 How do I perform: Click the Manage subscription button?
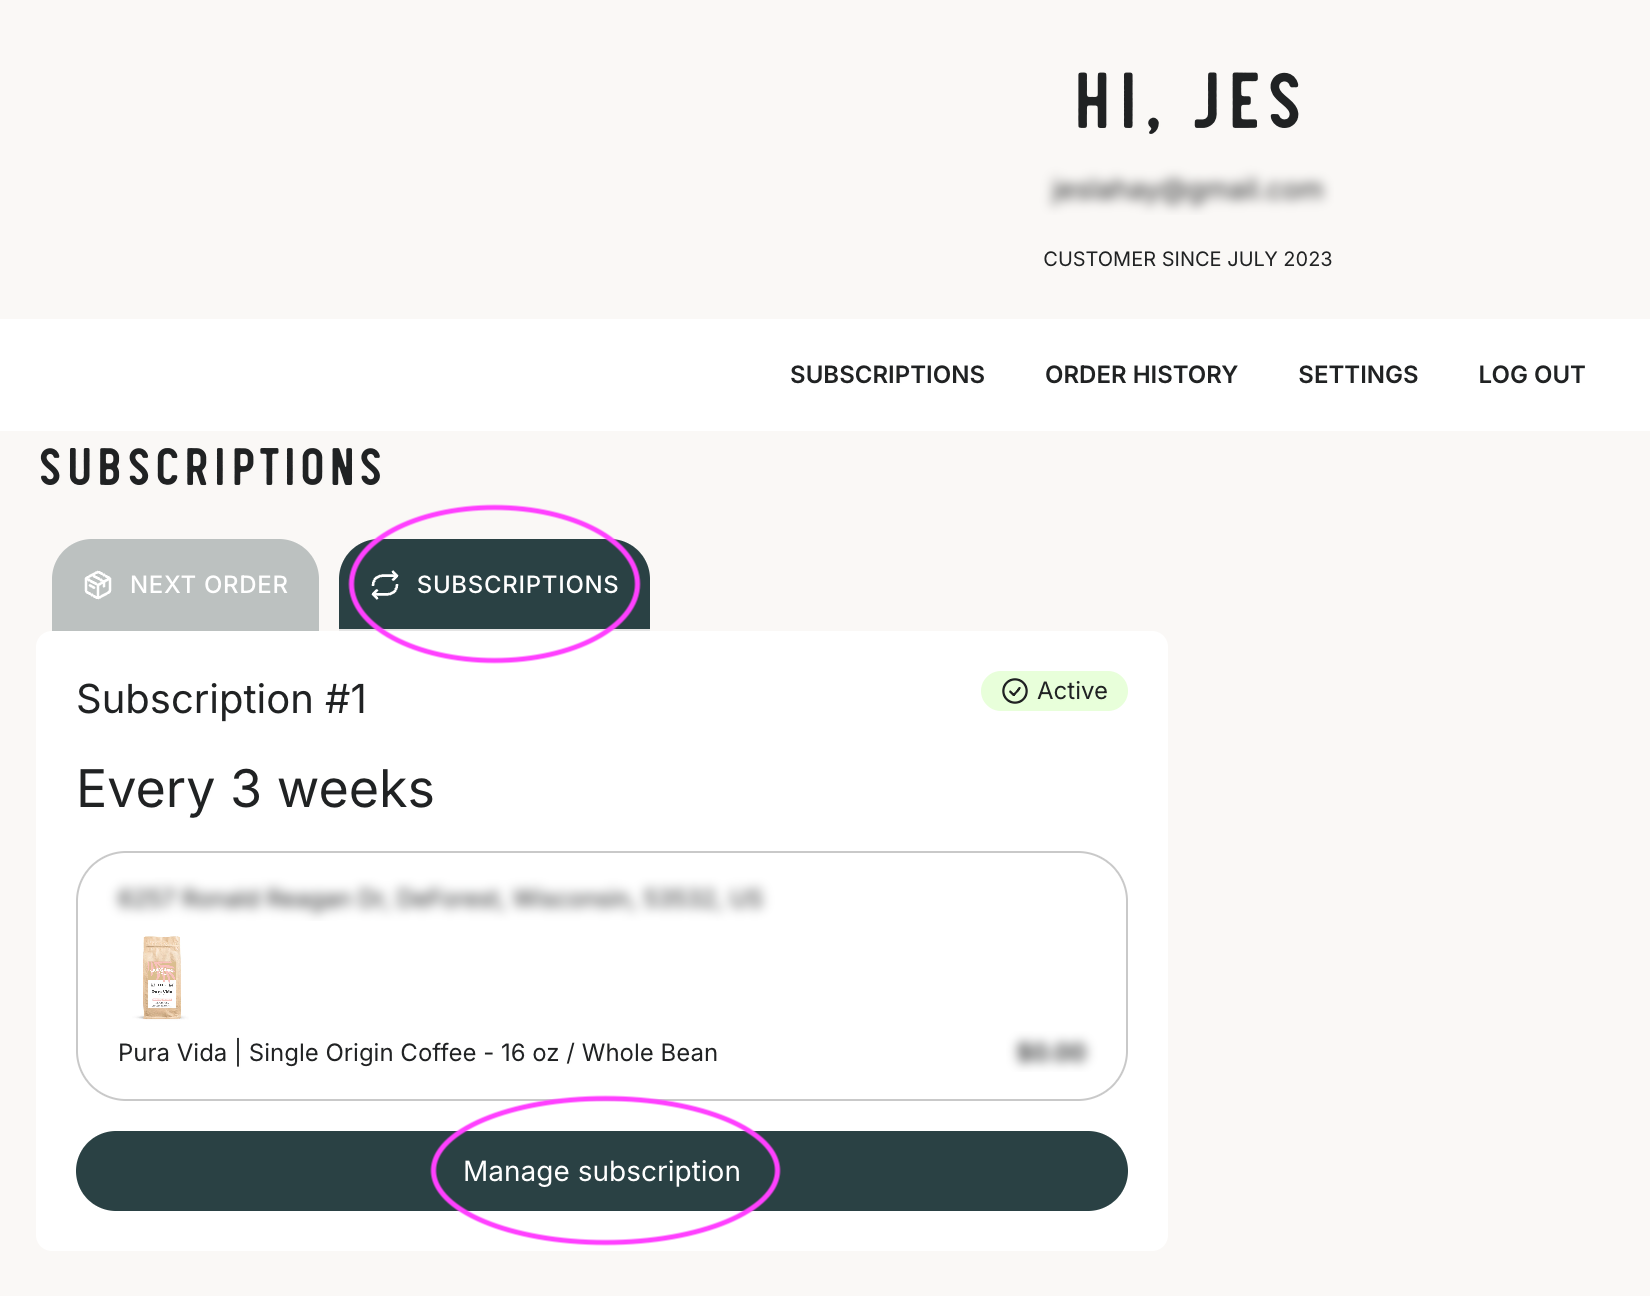coord(602,1171)
